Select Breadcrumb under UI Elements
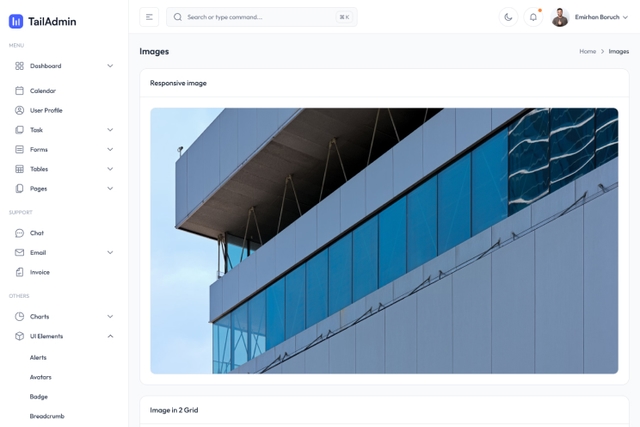 [47, 416]
